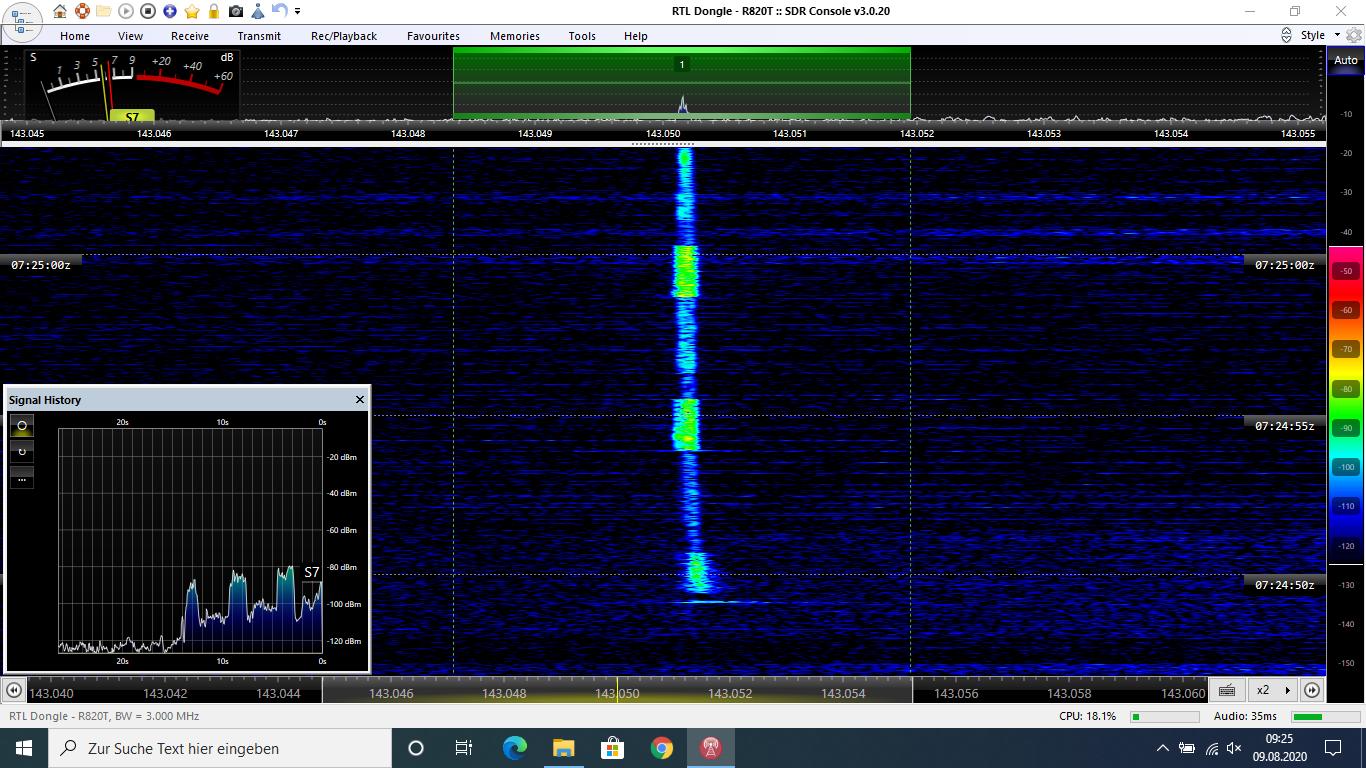Click the Audio: 35ms status text
The image size is (1366, 768).
coord(1245,716)
